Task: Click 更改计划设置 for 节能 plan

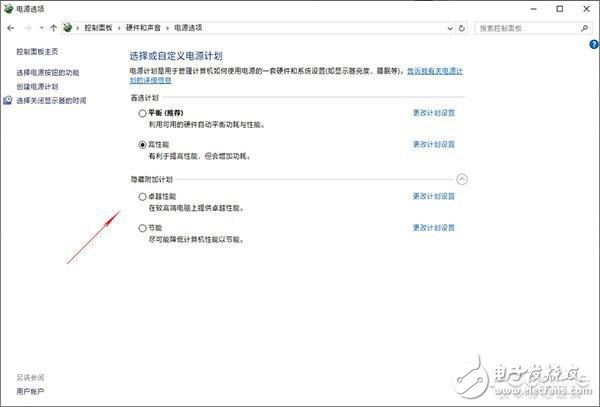Action: pyautogui.click(x=434, y=228)
